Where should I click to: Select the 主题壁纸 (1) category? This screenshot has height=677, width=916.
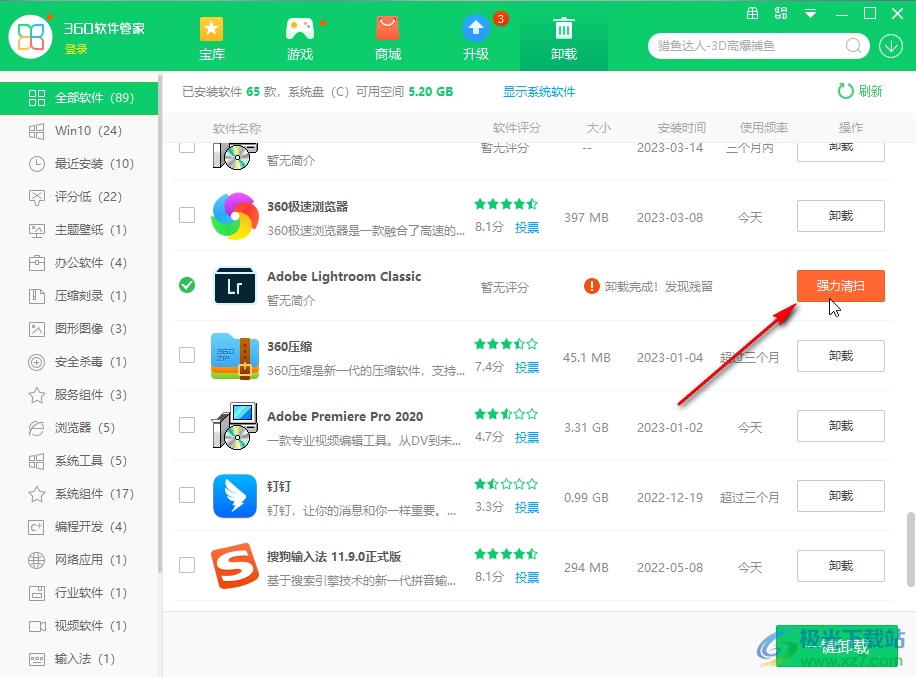pyautogui.click(x=79, y=230)
